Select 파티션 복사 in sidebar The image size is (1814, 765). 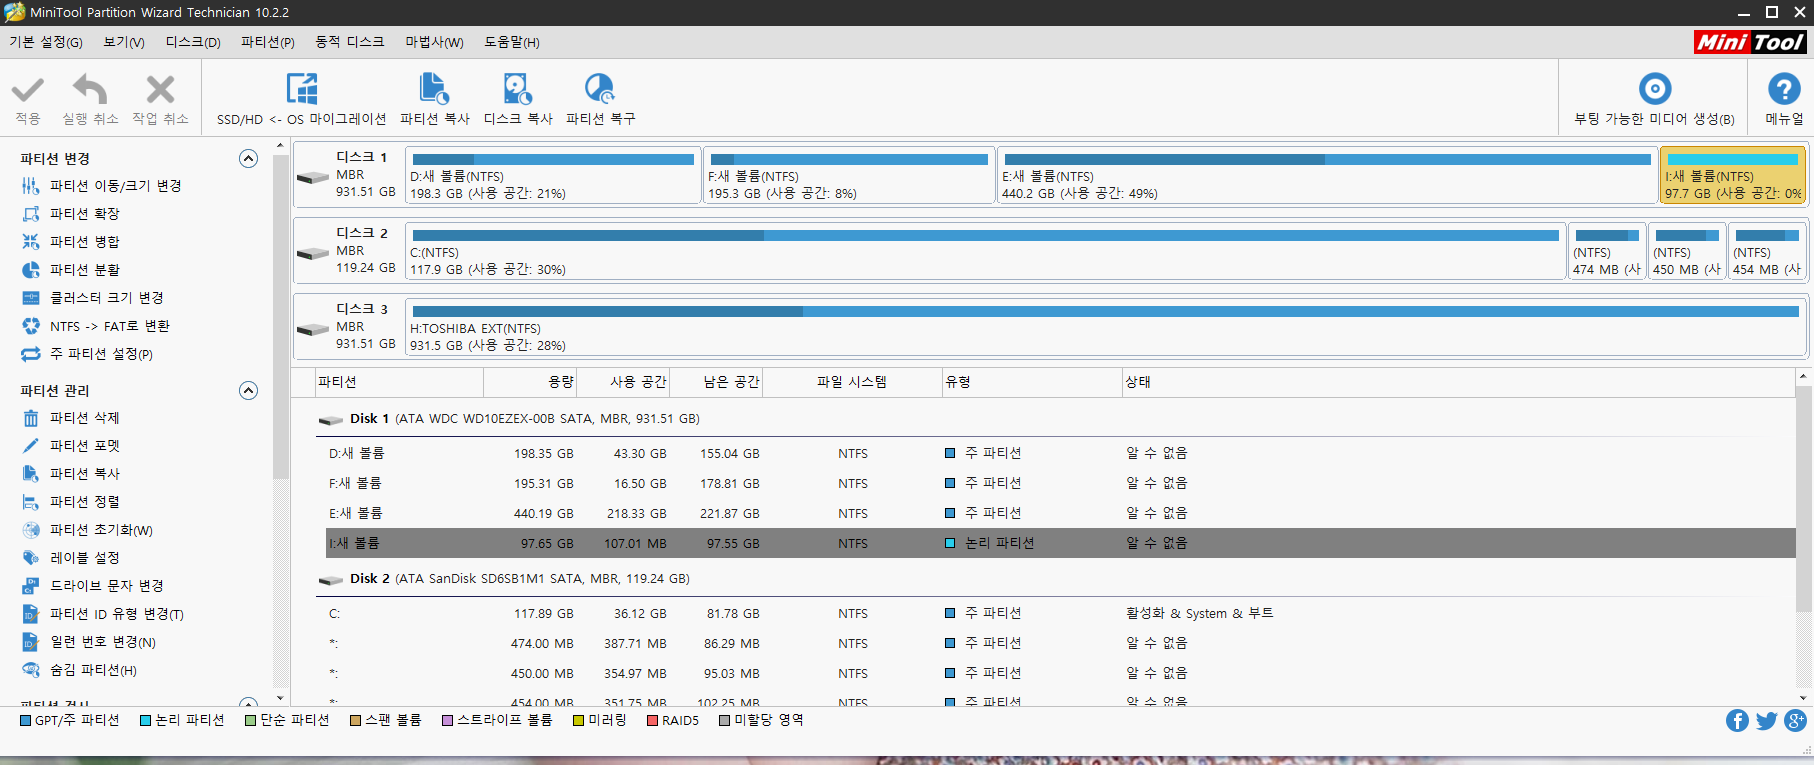point(70,474)
